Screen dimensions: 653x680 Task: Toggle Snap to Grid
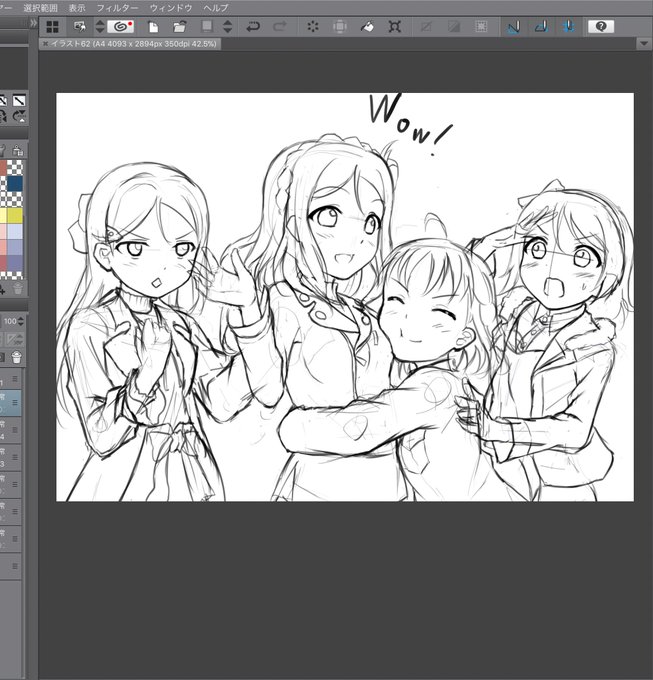click(x=568, y=27)
